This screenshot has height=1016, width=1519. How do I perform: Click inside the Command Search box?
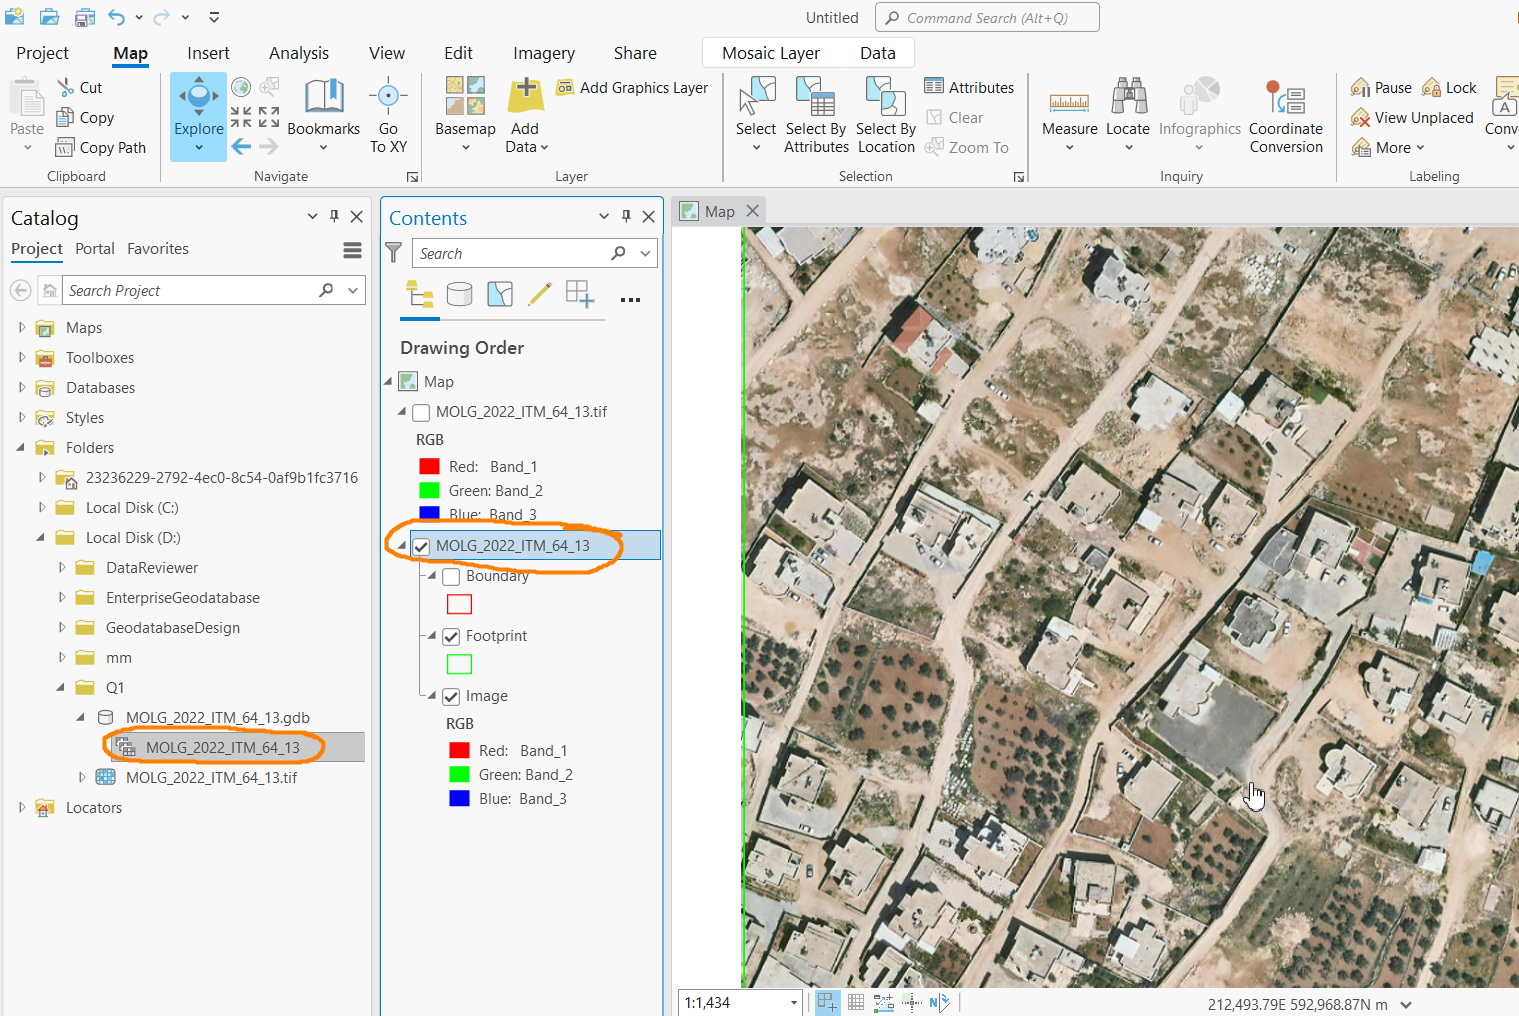pyautogui.click(x=987, y=17)
